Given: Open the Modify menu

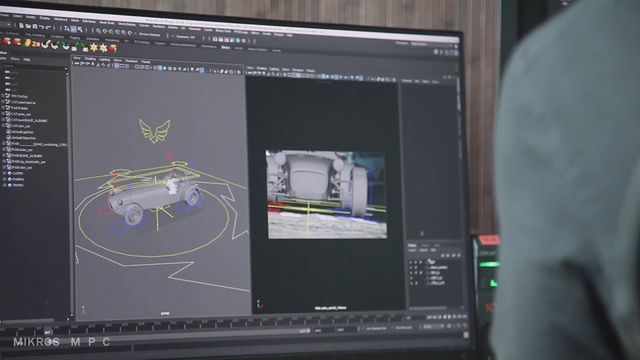Looking at the screenshot, I should [x=31, y=17].
